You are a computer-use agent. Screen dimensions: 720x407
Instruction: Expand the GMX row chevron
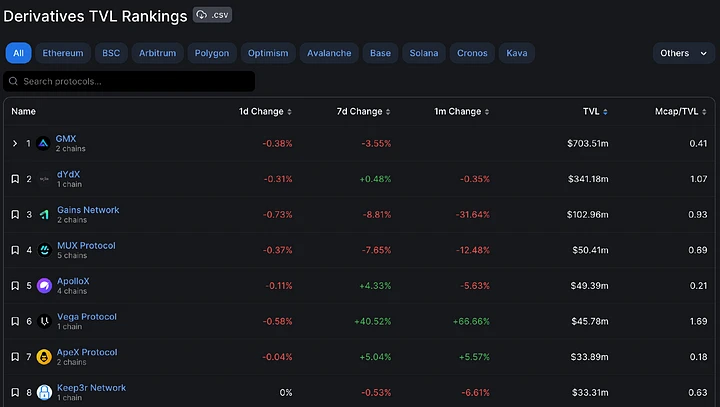point(15,144)
